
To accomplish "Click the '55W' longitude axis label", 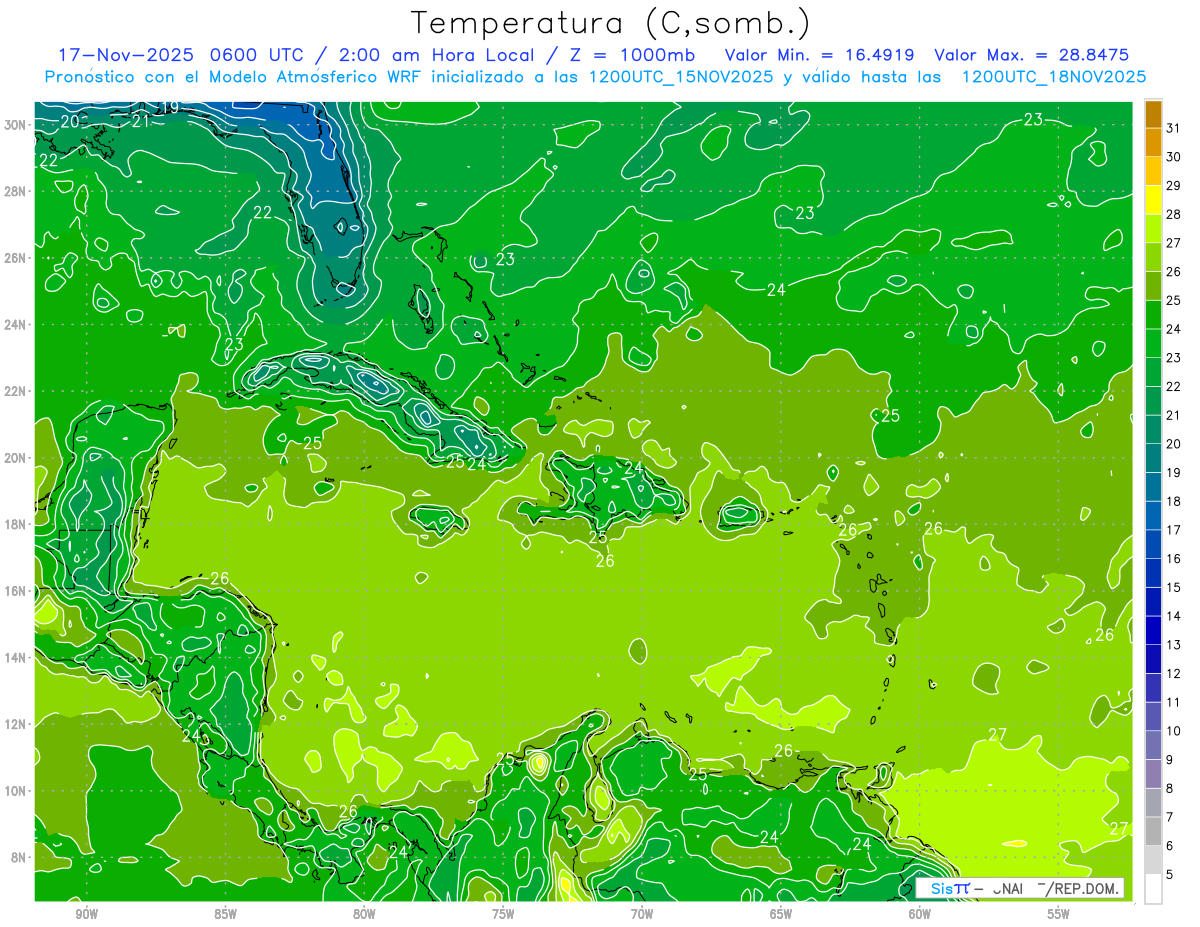I will [x=1059, y=914].
